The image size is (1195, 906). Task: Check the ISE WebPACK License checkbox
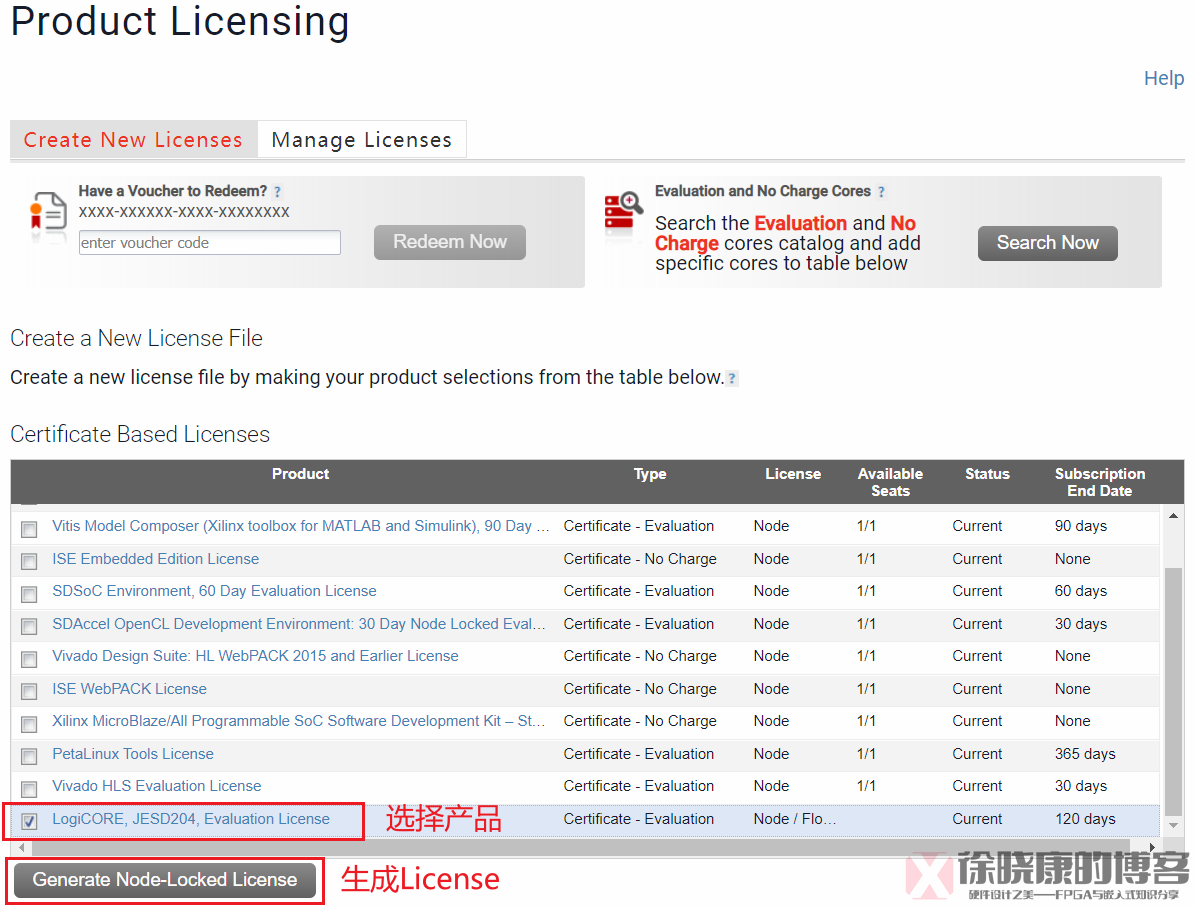pos(29,691)
